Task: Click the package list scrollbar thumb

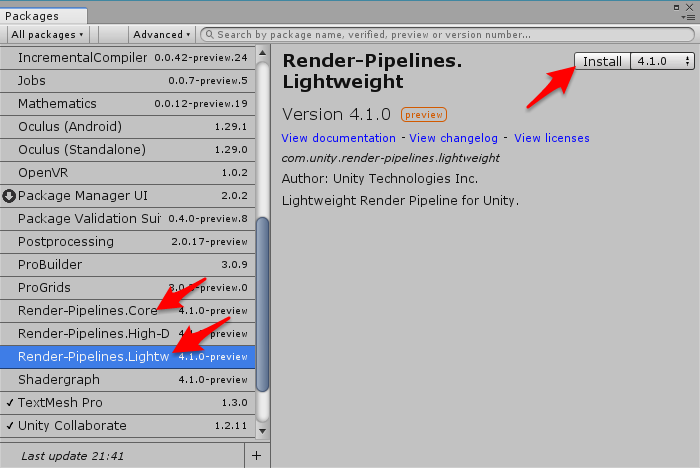Action: pyautogui.click(x=262, y=305)
